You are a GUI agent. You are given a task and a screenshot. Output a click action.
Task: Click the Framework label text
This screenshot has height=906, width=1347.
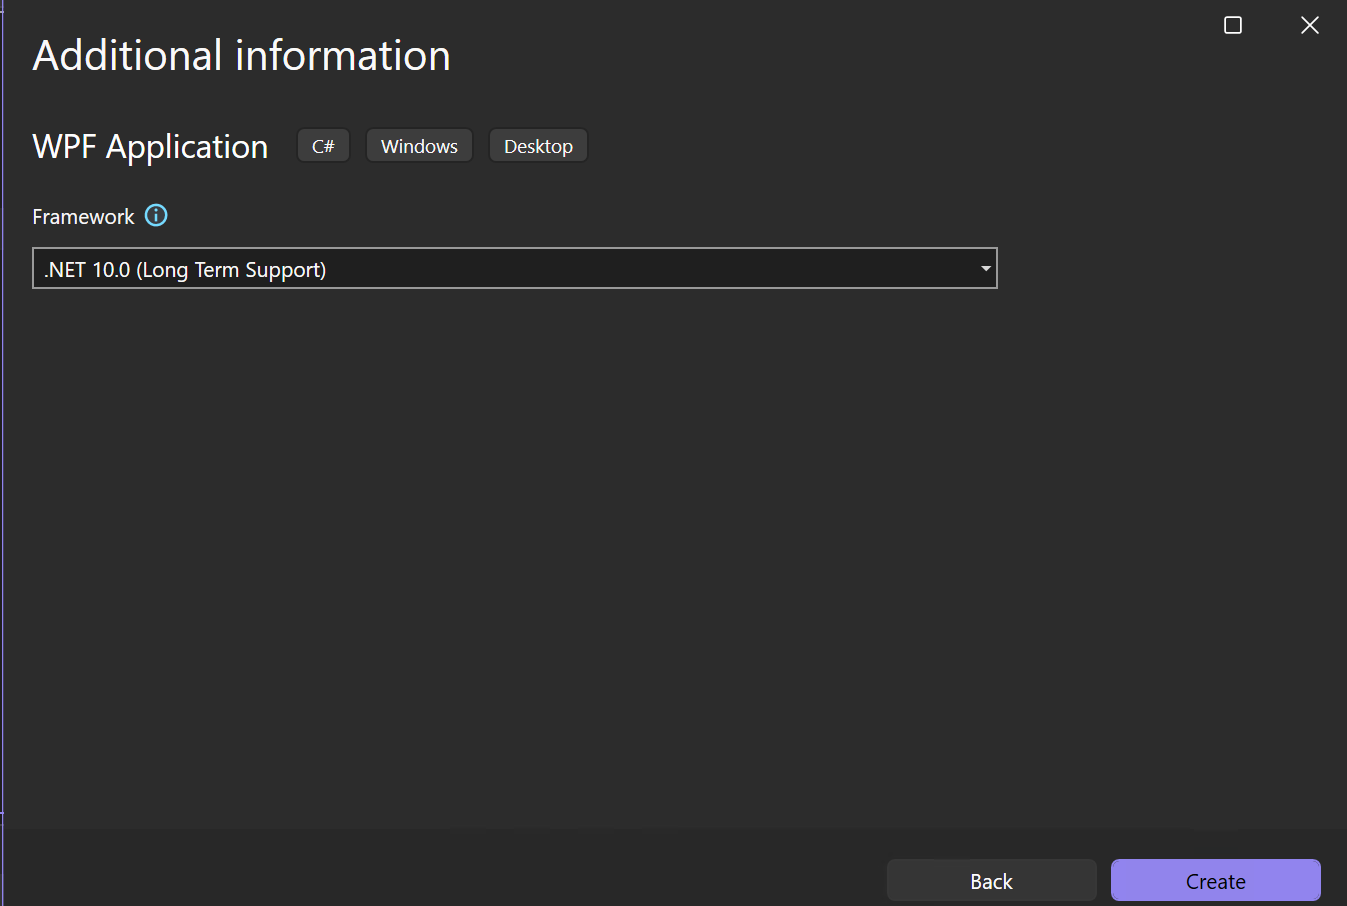(83, 216)
